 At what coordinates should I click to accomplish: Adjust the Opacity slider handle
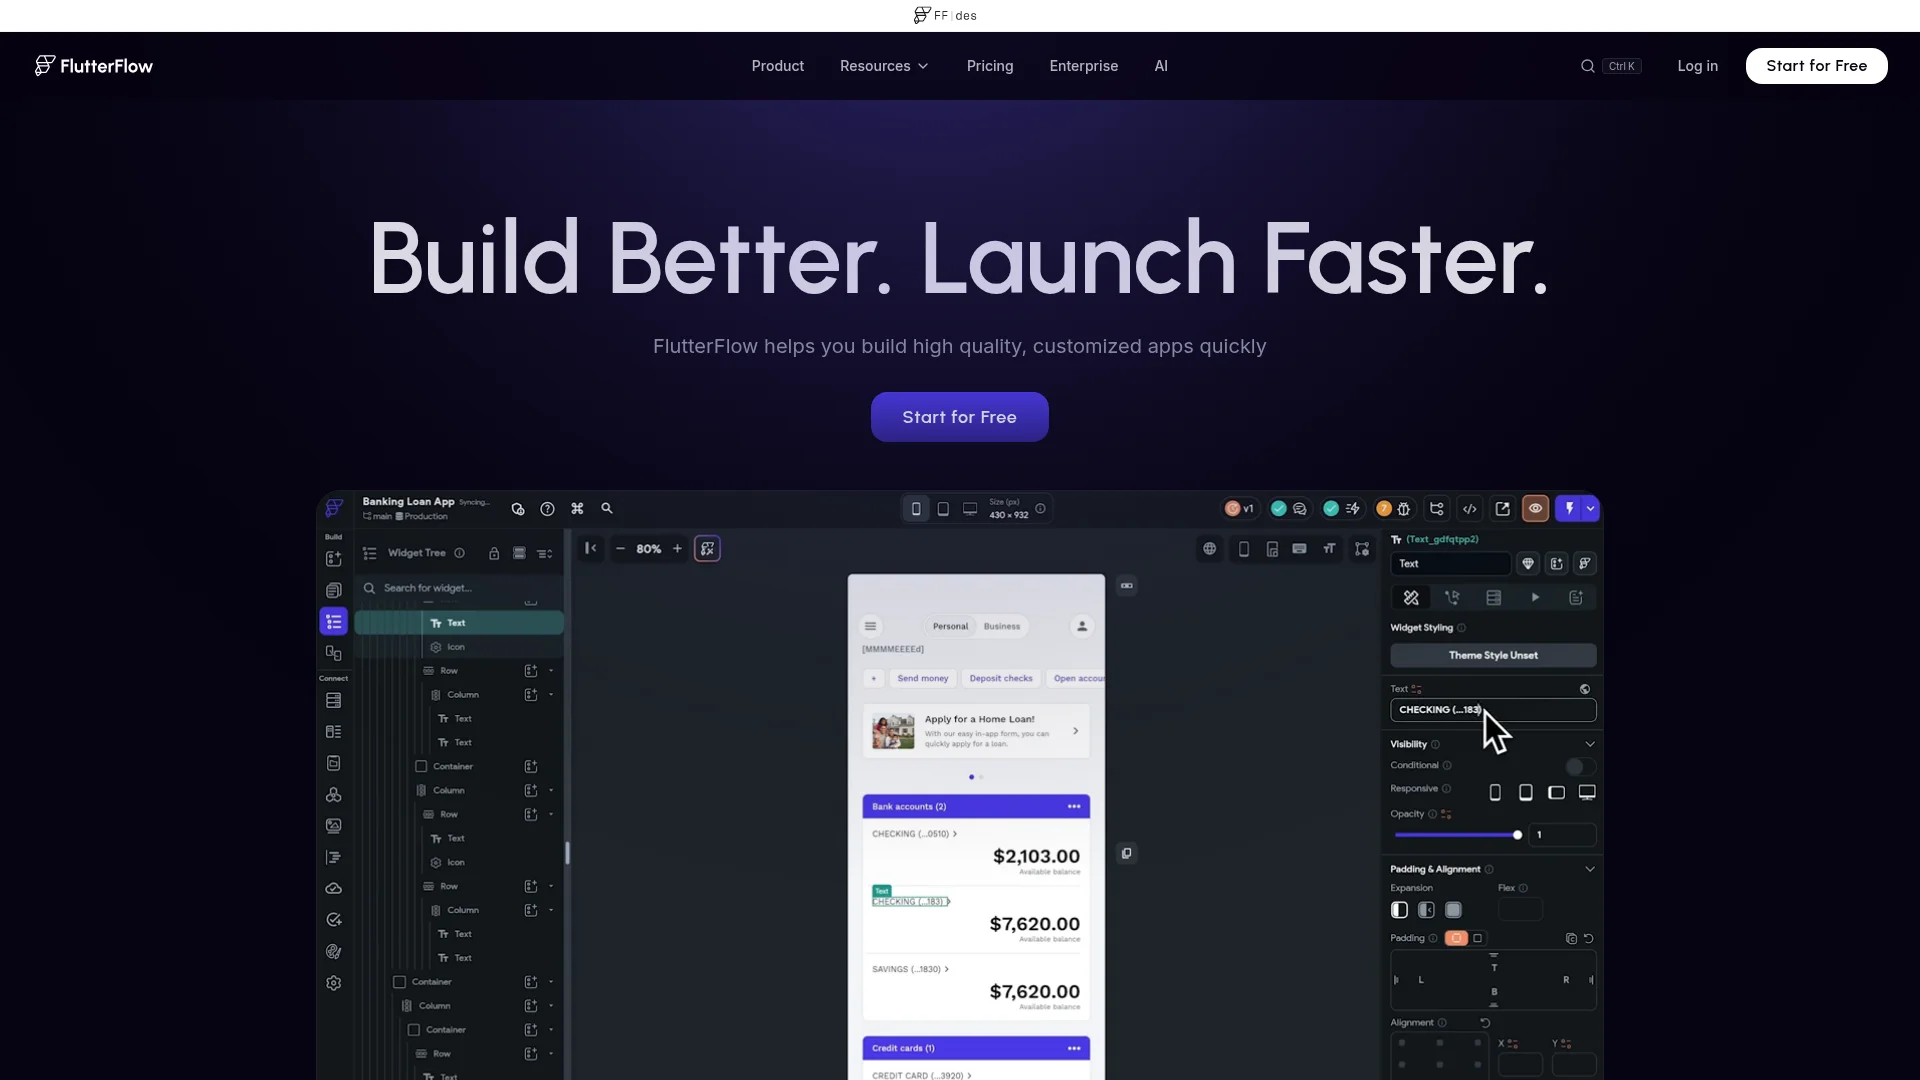[1517, 834]
